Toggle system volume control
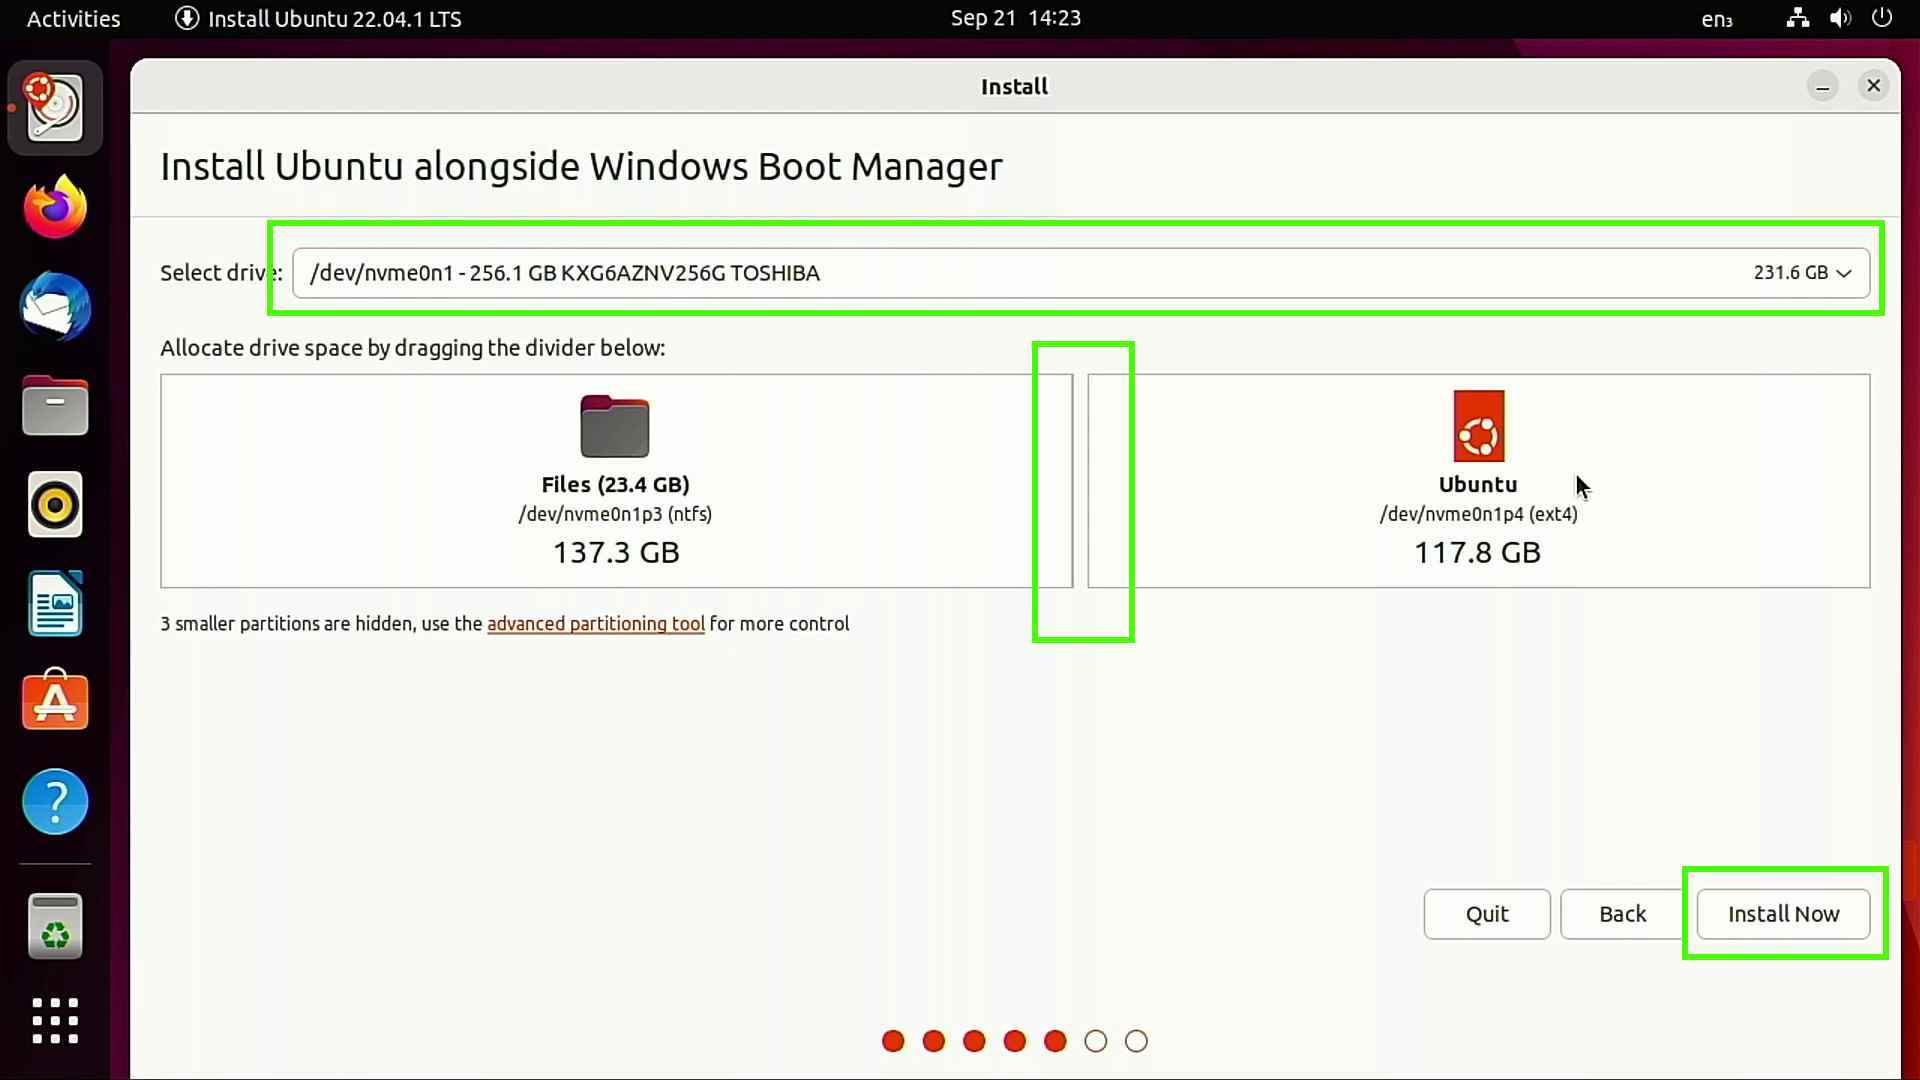 (x=1840, y=17)
